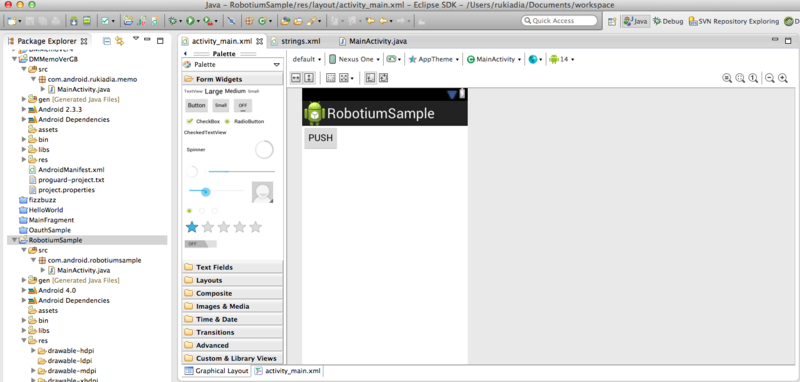Click the PUSH button in layout preview

[x=320, y=138]
